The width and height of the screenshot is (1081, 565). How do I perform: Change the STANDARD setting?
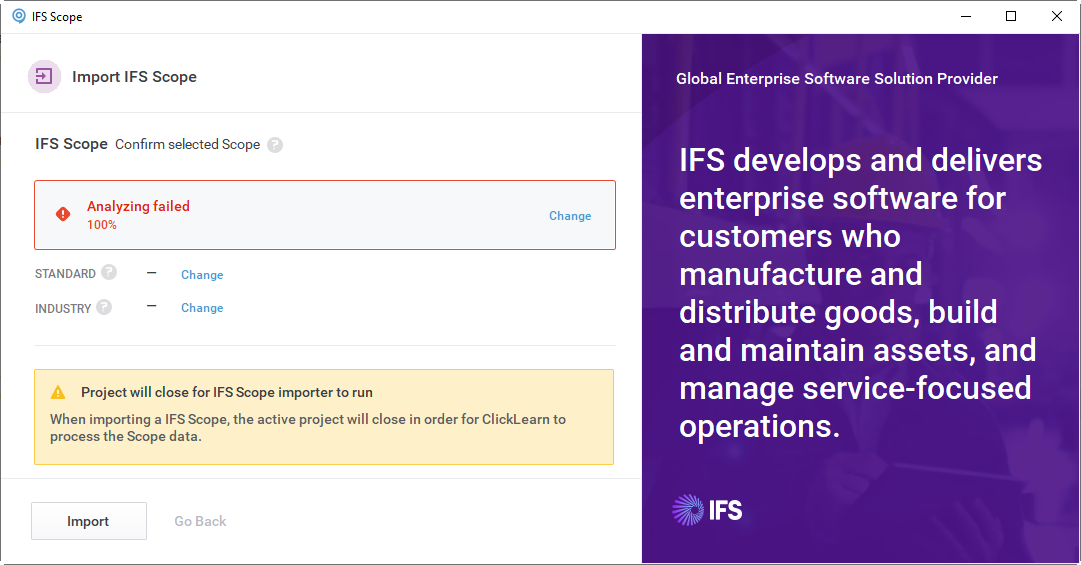point(202,274)
